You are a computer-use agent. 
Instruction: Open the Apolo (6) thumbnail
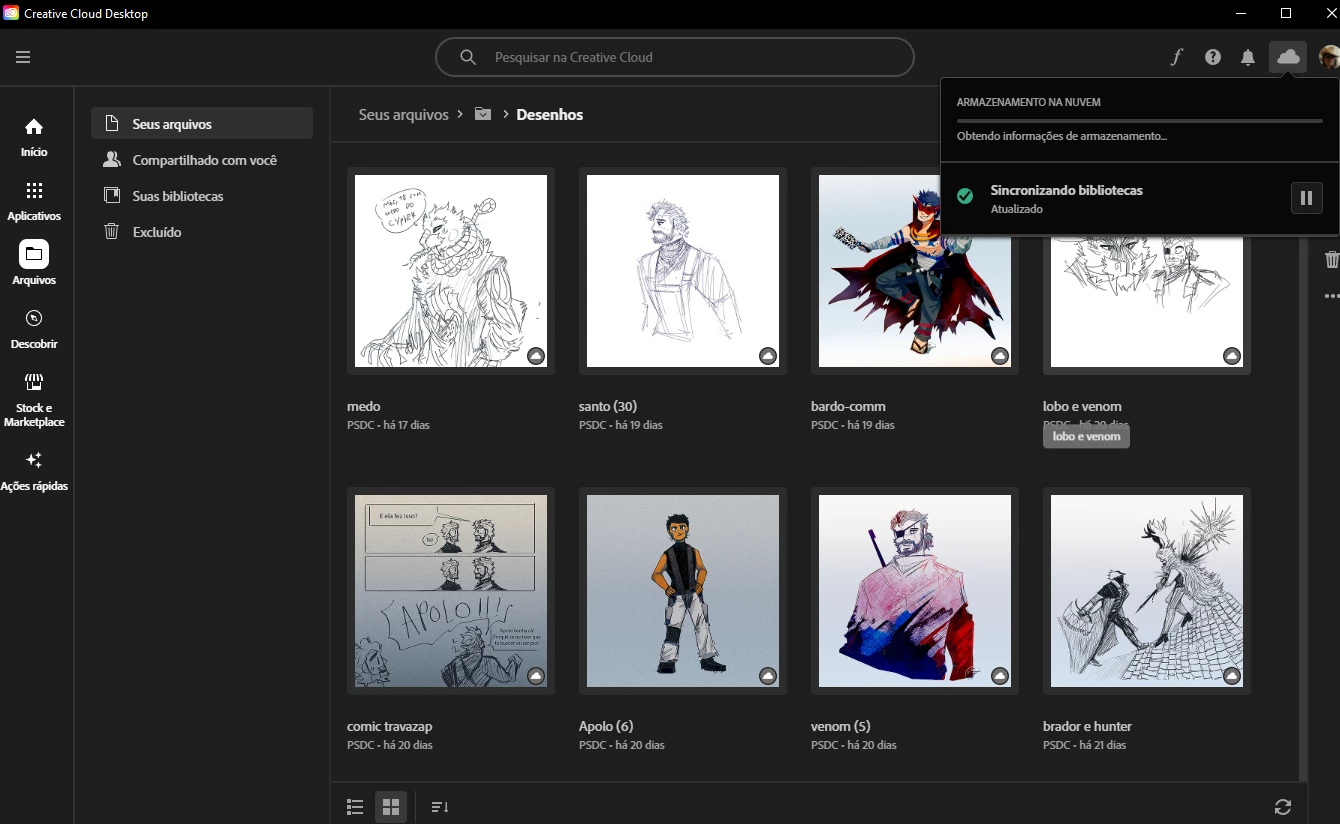(683, 591)
